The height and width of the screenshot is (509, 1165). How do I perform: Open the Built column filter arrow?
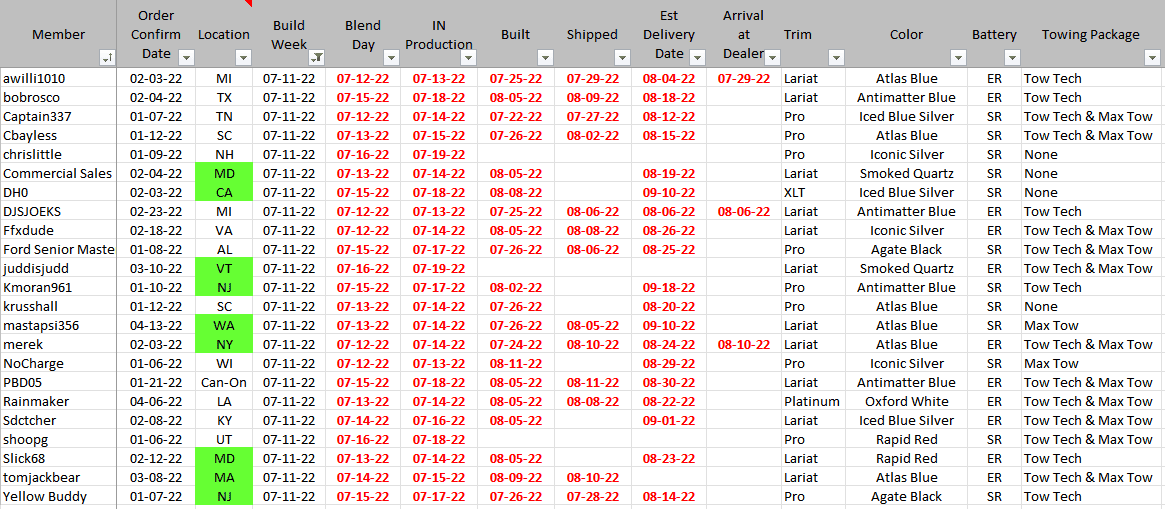(x=544, y=58)
